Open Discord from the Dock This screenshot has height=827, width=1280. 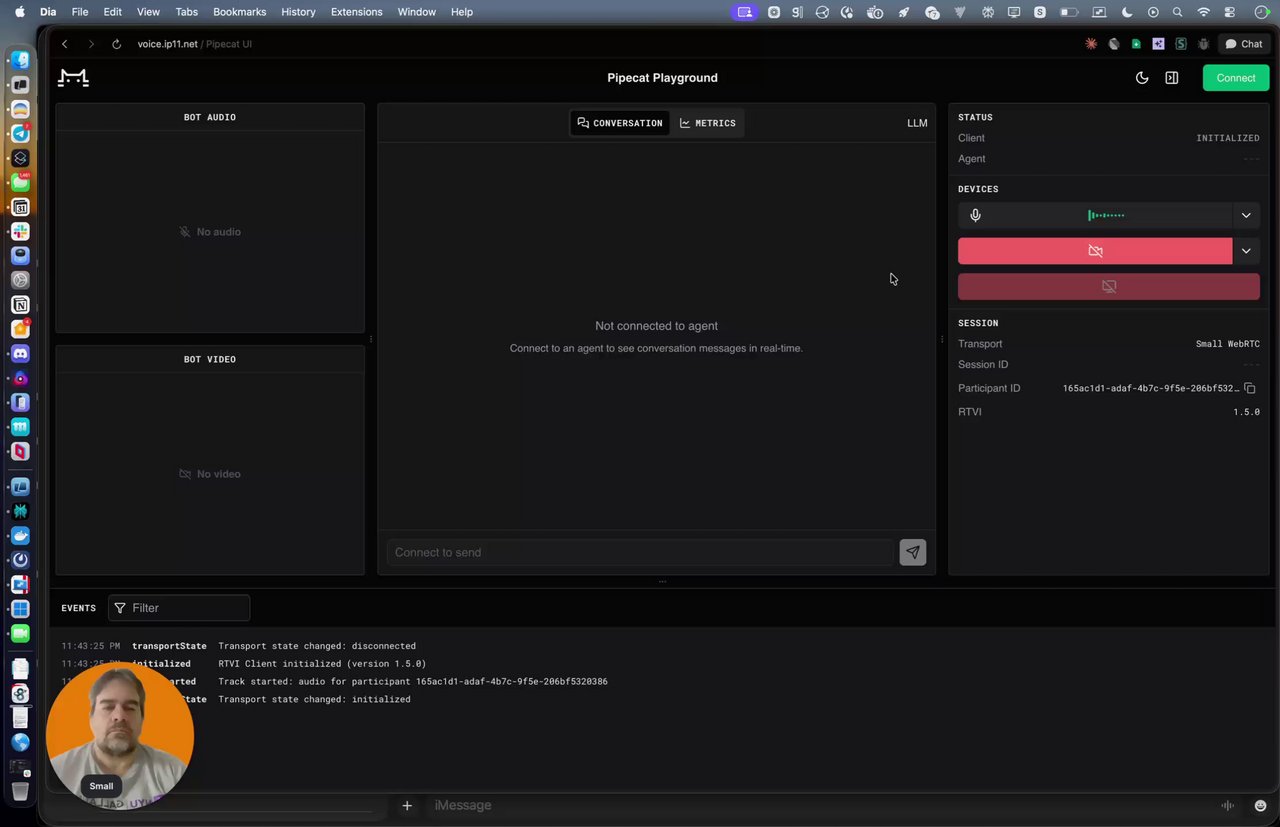20,354
